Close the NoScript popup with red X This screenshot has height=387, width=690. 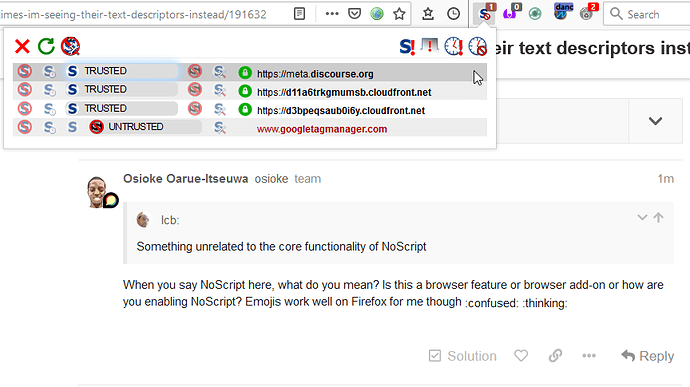tap(22, 46)
